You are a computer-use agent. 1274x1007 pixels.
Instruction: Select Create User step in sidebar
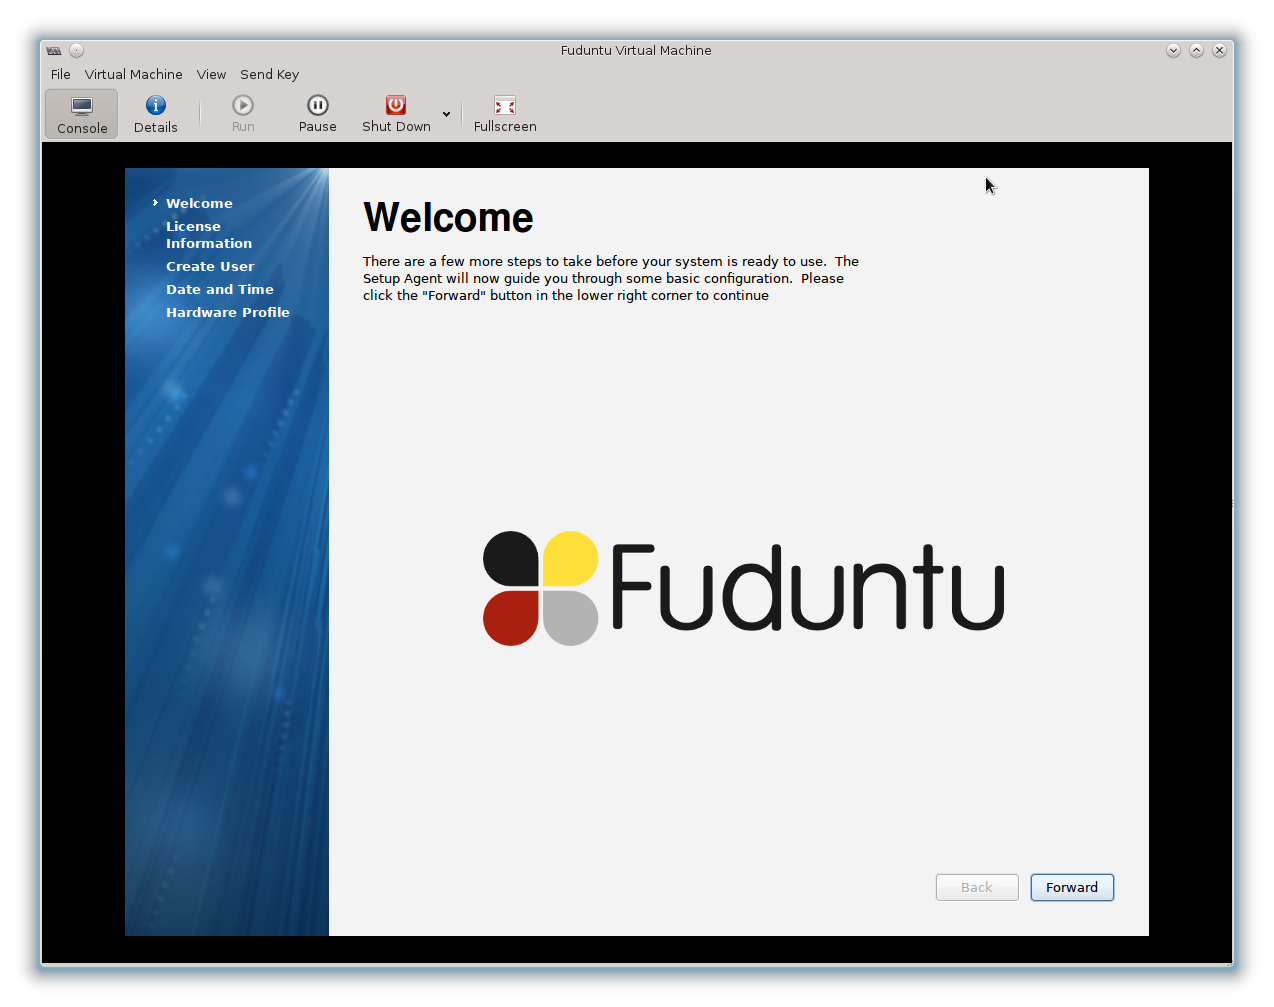point(210,266)
